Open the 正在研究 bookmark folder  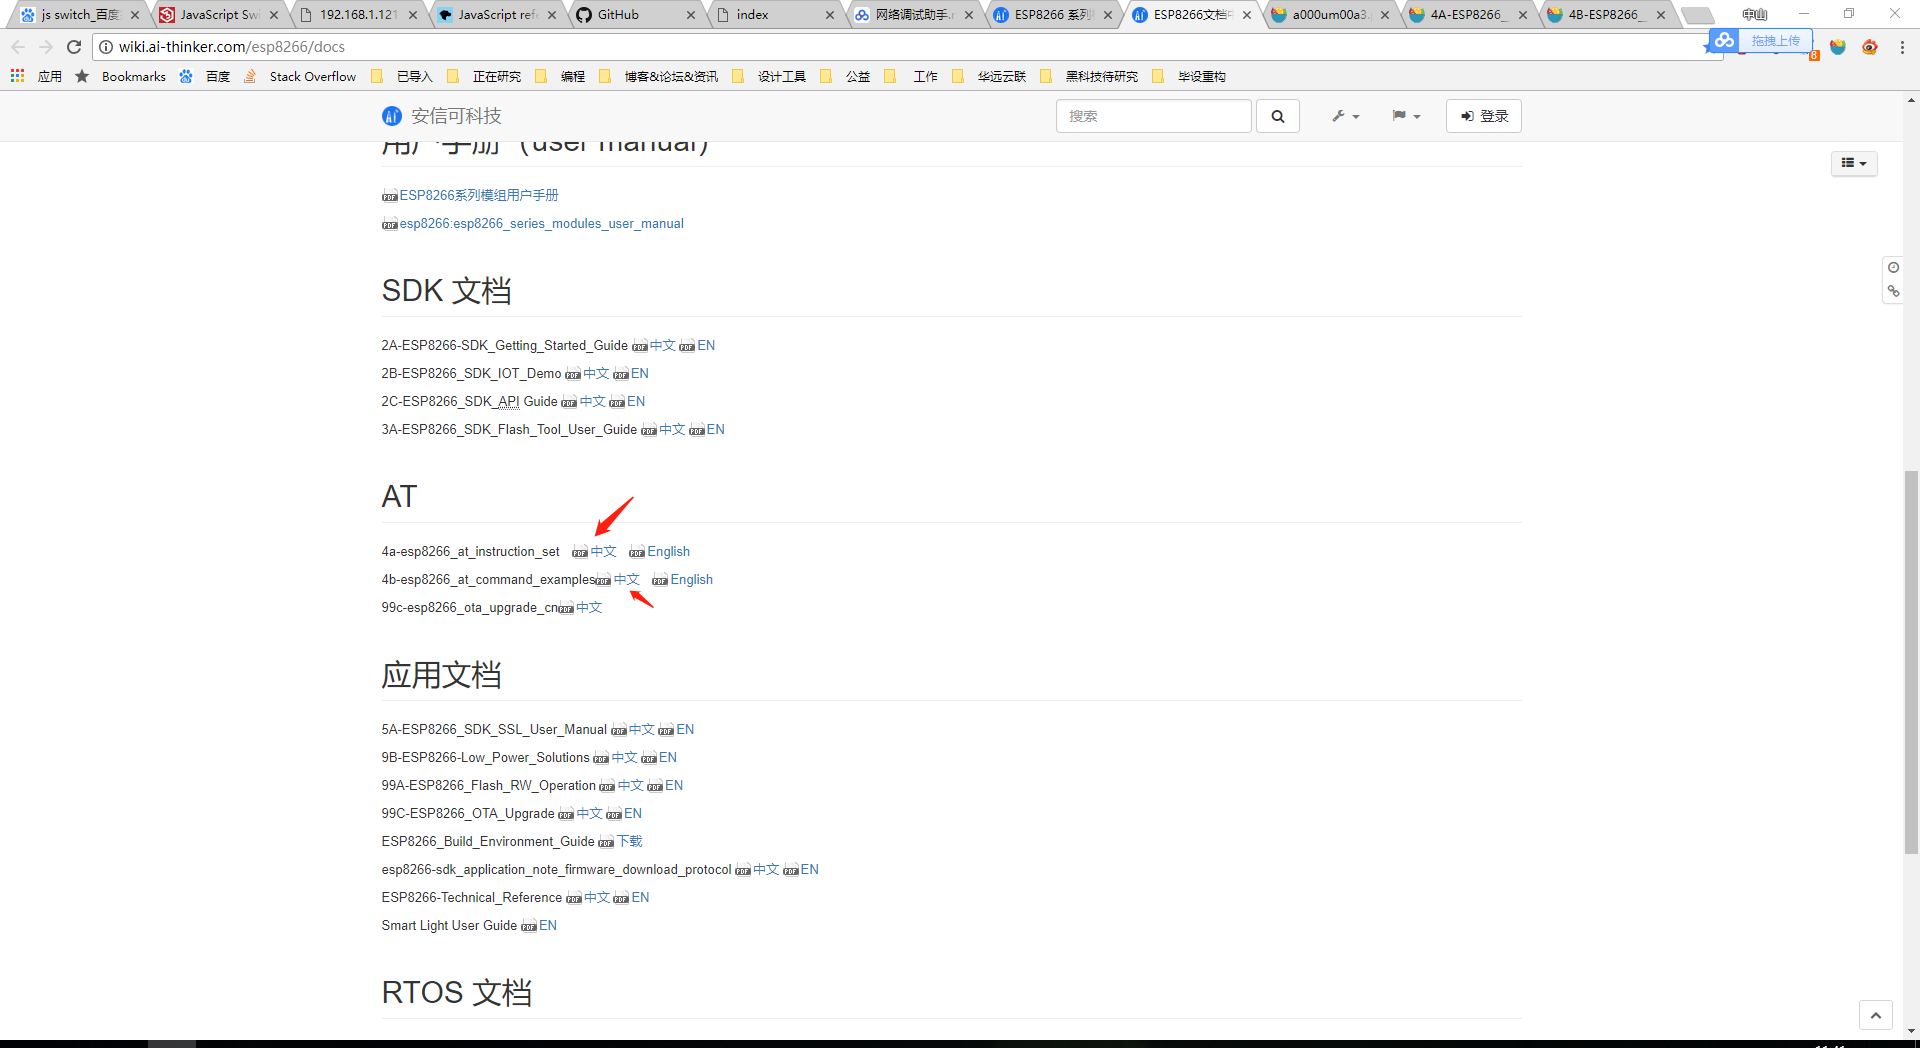point(485,76)
